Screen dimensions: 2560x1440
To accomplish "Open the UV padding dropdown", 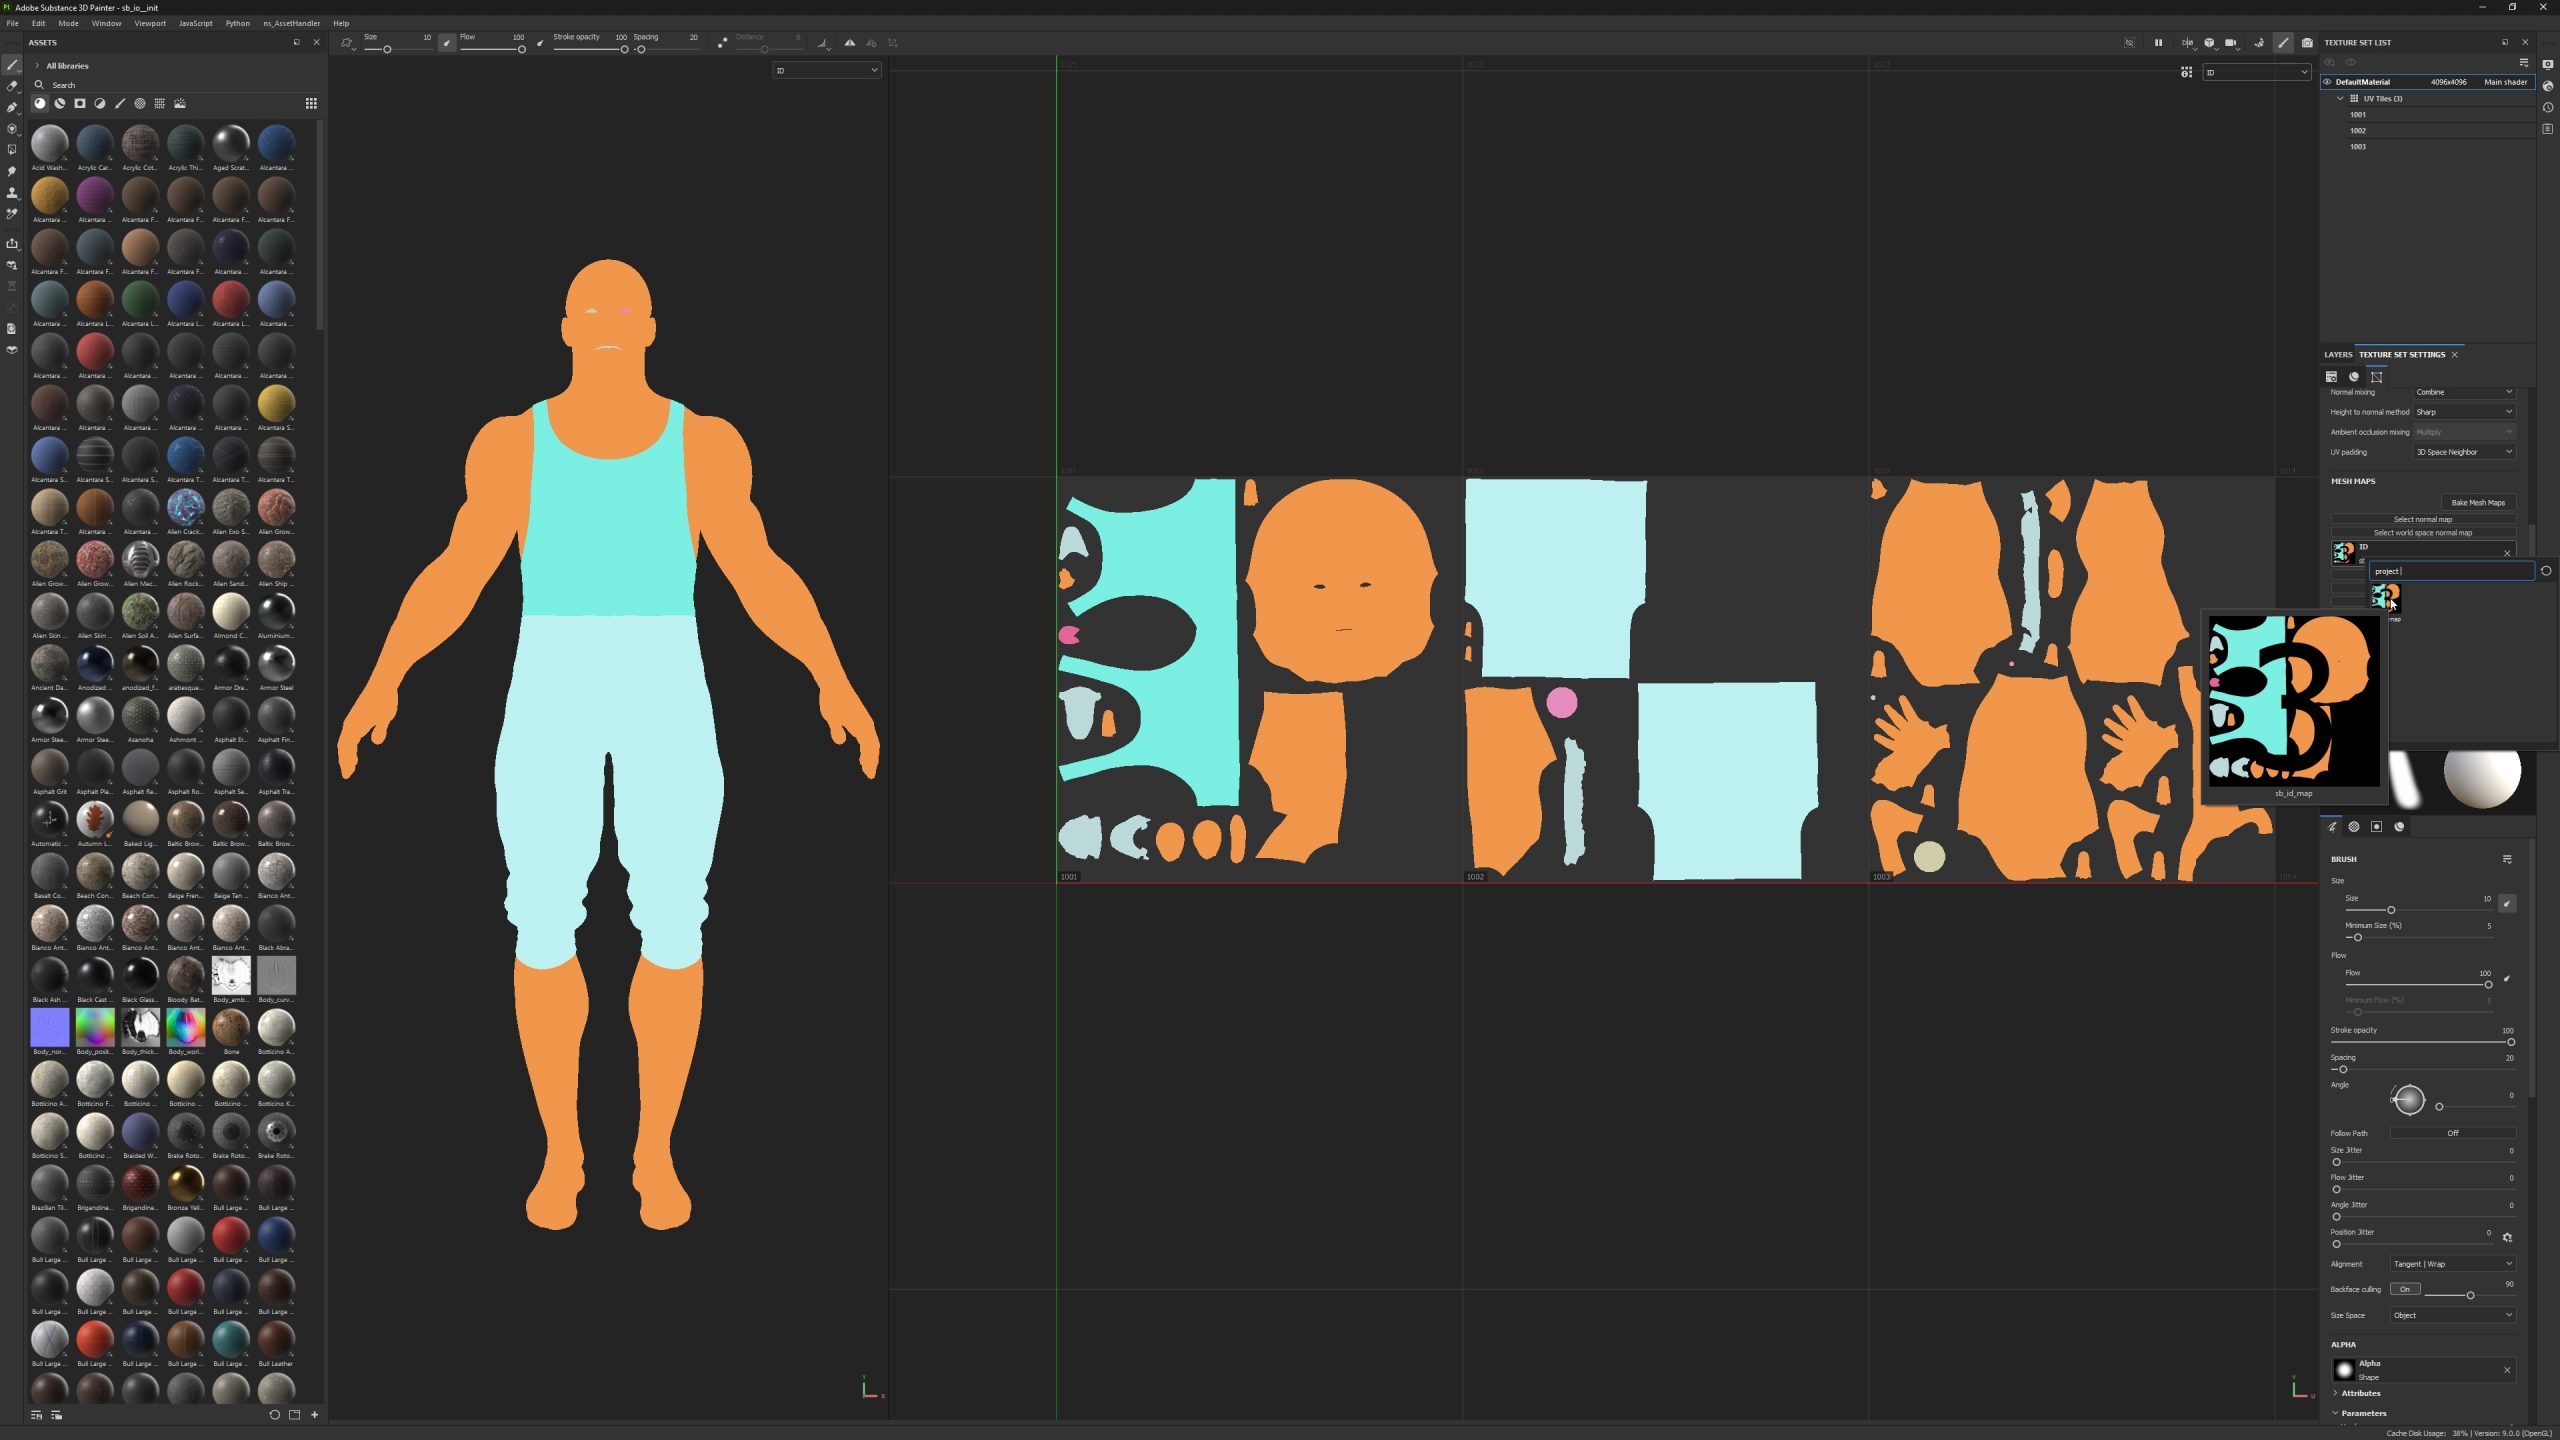I will (x=2464, y=452).
